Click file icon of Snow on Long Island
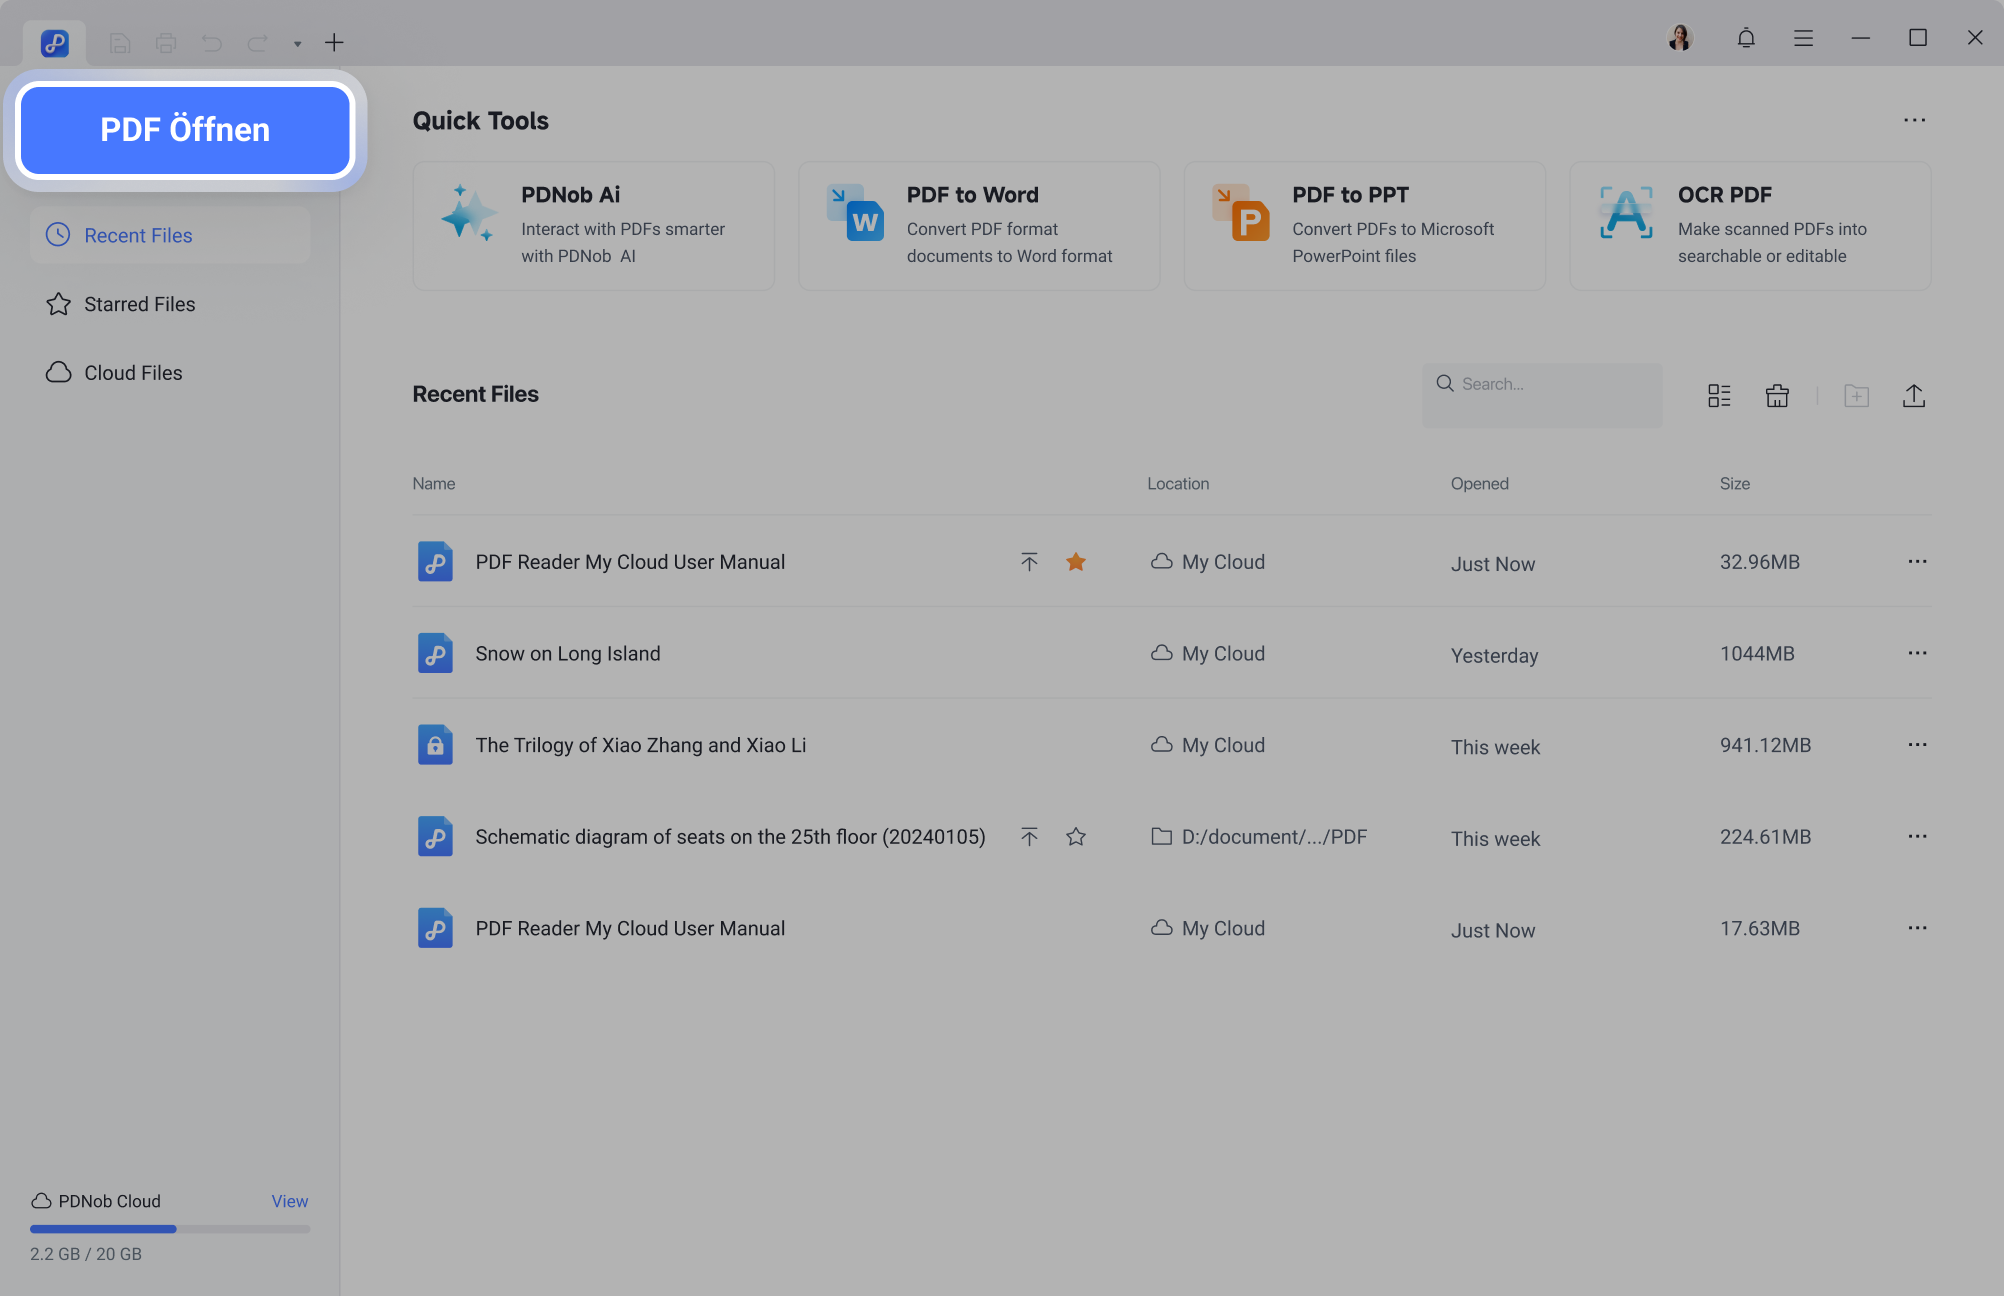The image size is (2004, 1296). pyautogui.click(x=435, y=654)
